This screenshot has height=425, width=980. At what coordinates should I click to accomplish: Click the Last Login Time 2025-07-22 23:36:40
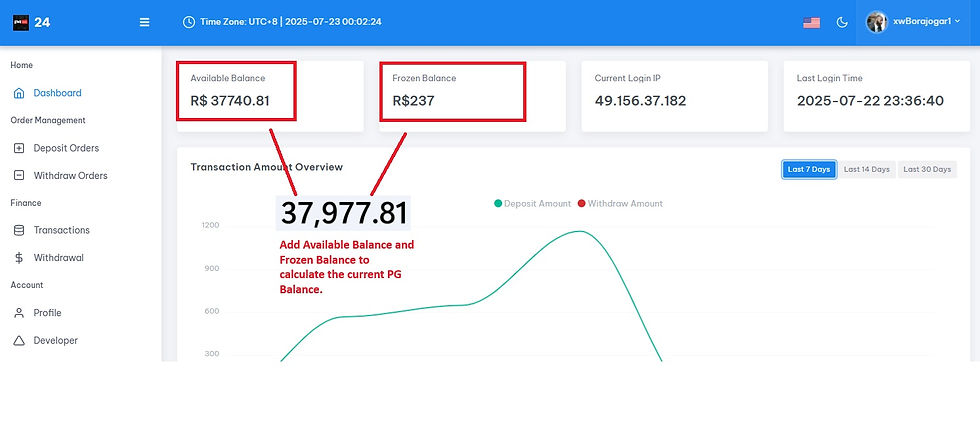[870, 101]
